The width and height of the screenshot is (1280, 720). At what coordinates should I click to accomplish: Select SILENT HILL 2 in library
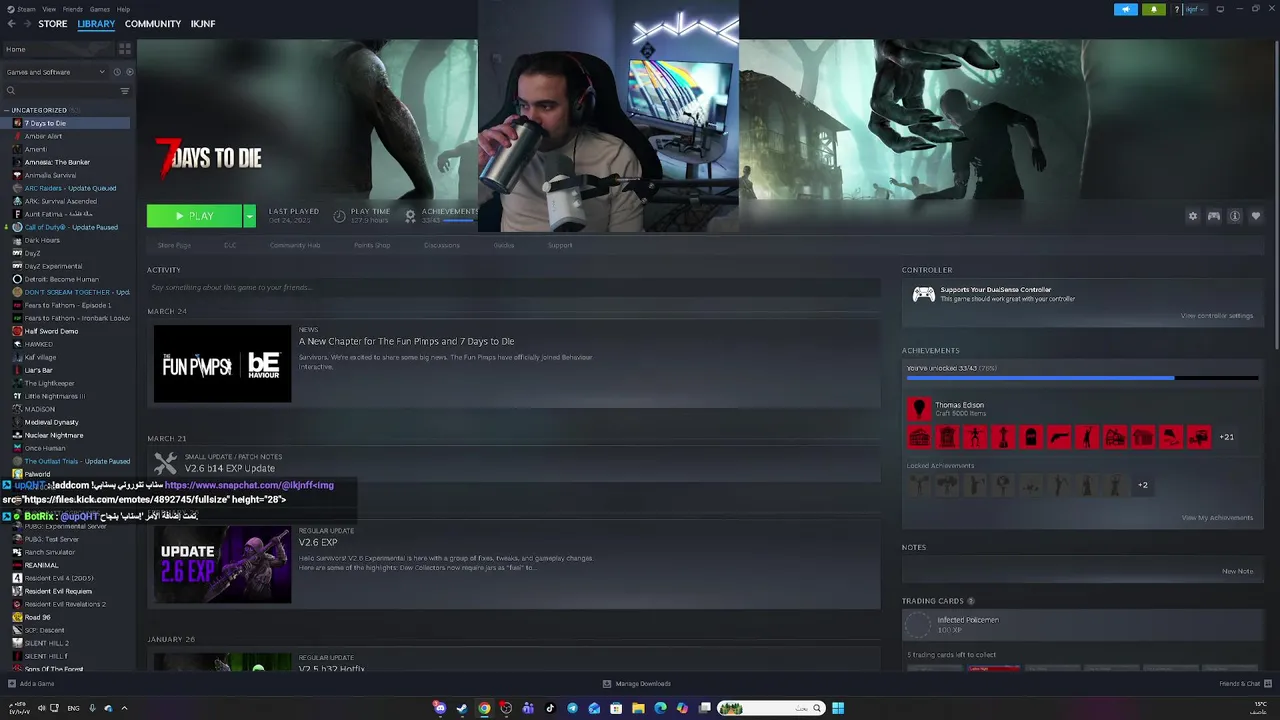47,643
